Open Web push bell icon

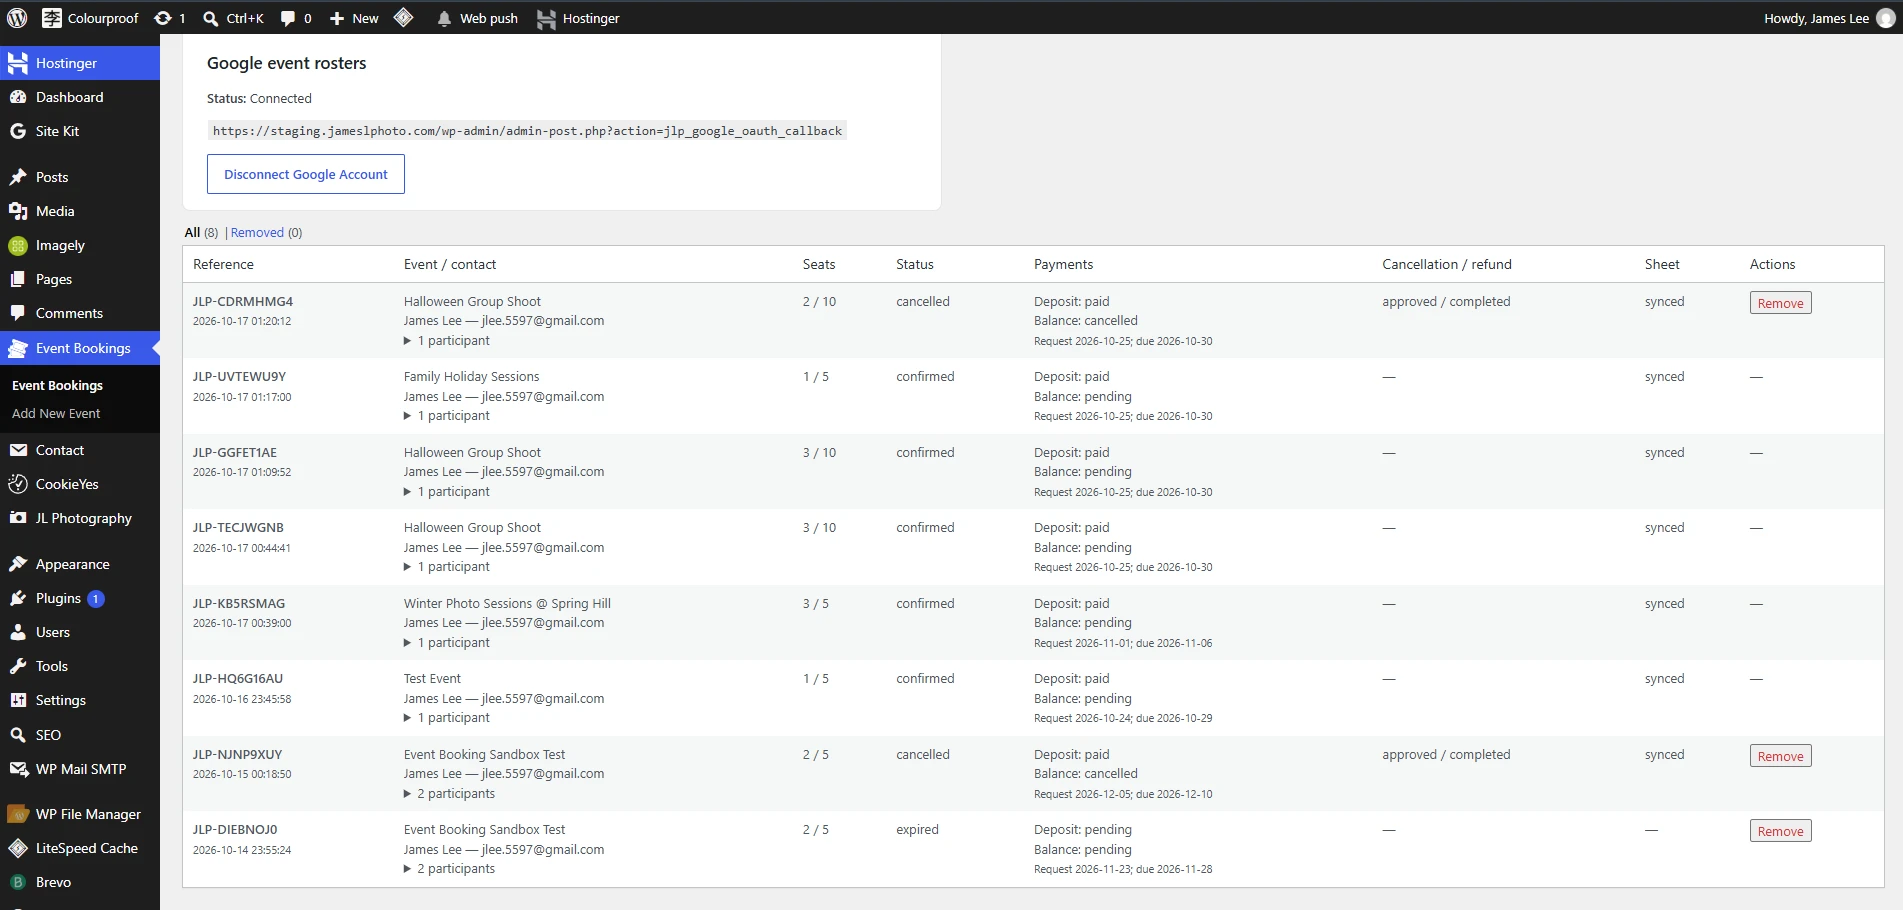point(444,18)
